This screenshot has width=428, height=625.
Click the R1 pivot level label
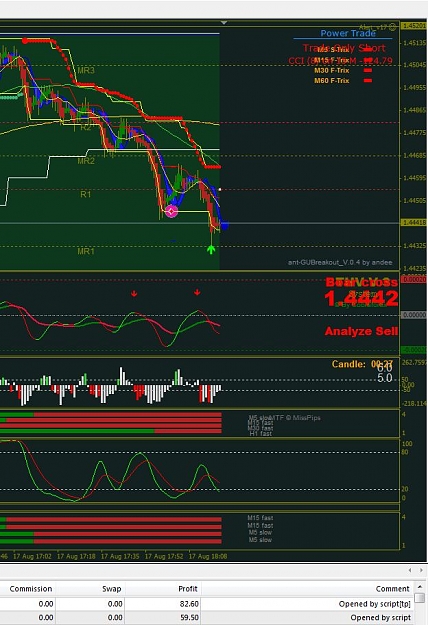[x=86, y=195]
